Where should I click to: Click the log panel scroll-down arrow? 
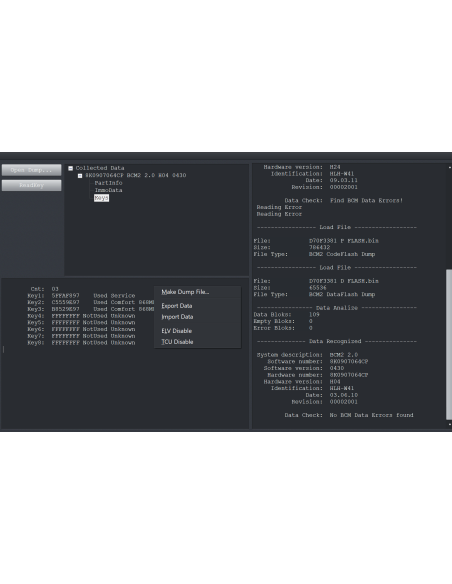pos(449,424)
